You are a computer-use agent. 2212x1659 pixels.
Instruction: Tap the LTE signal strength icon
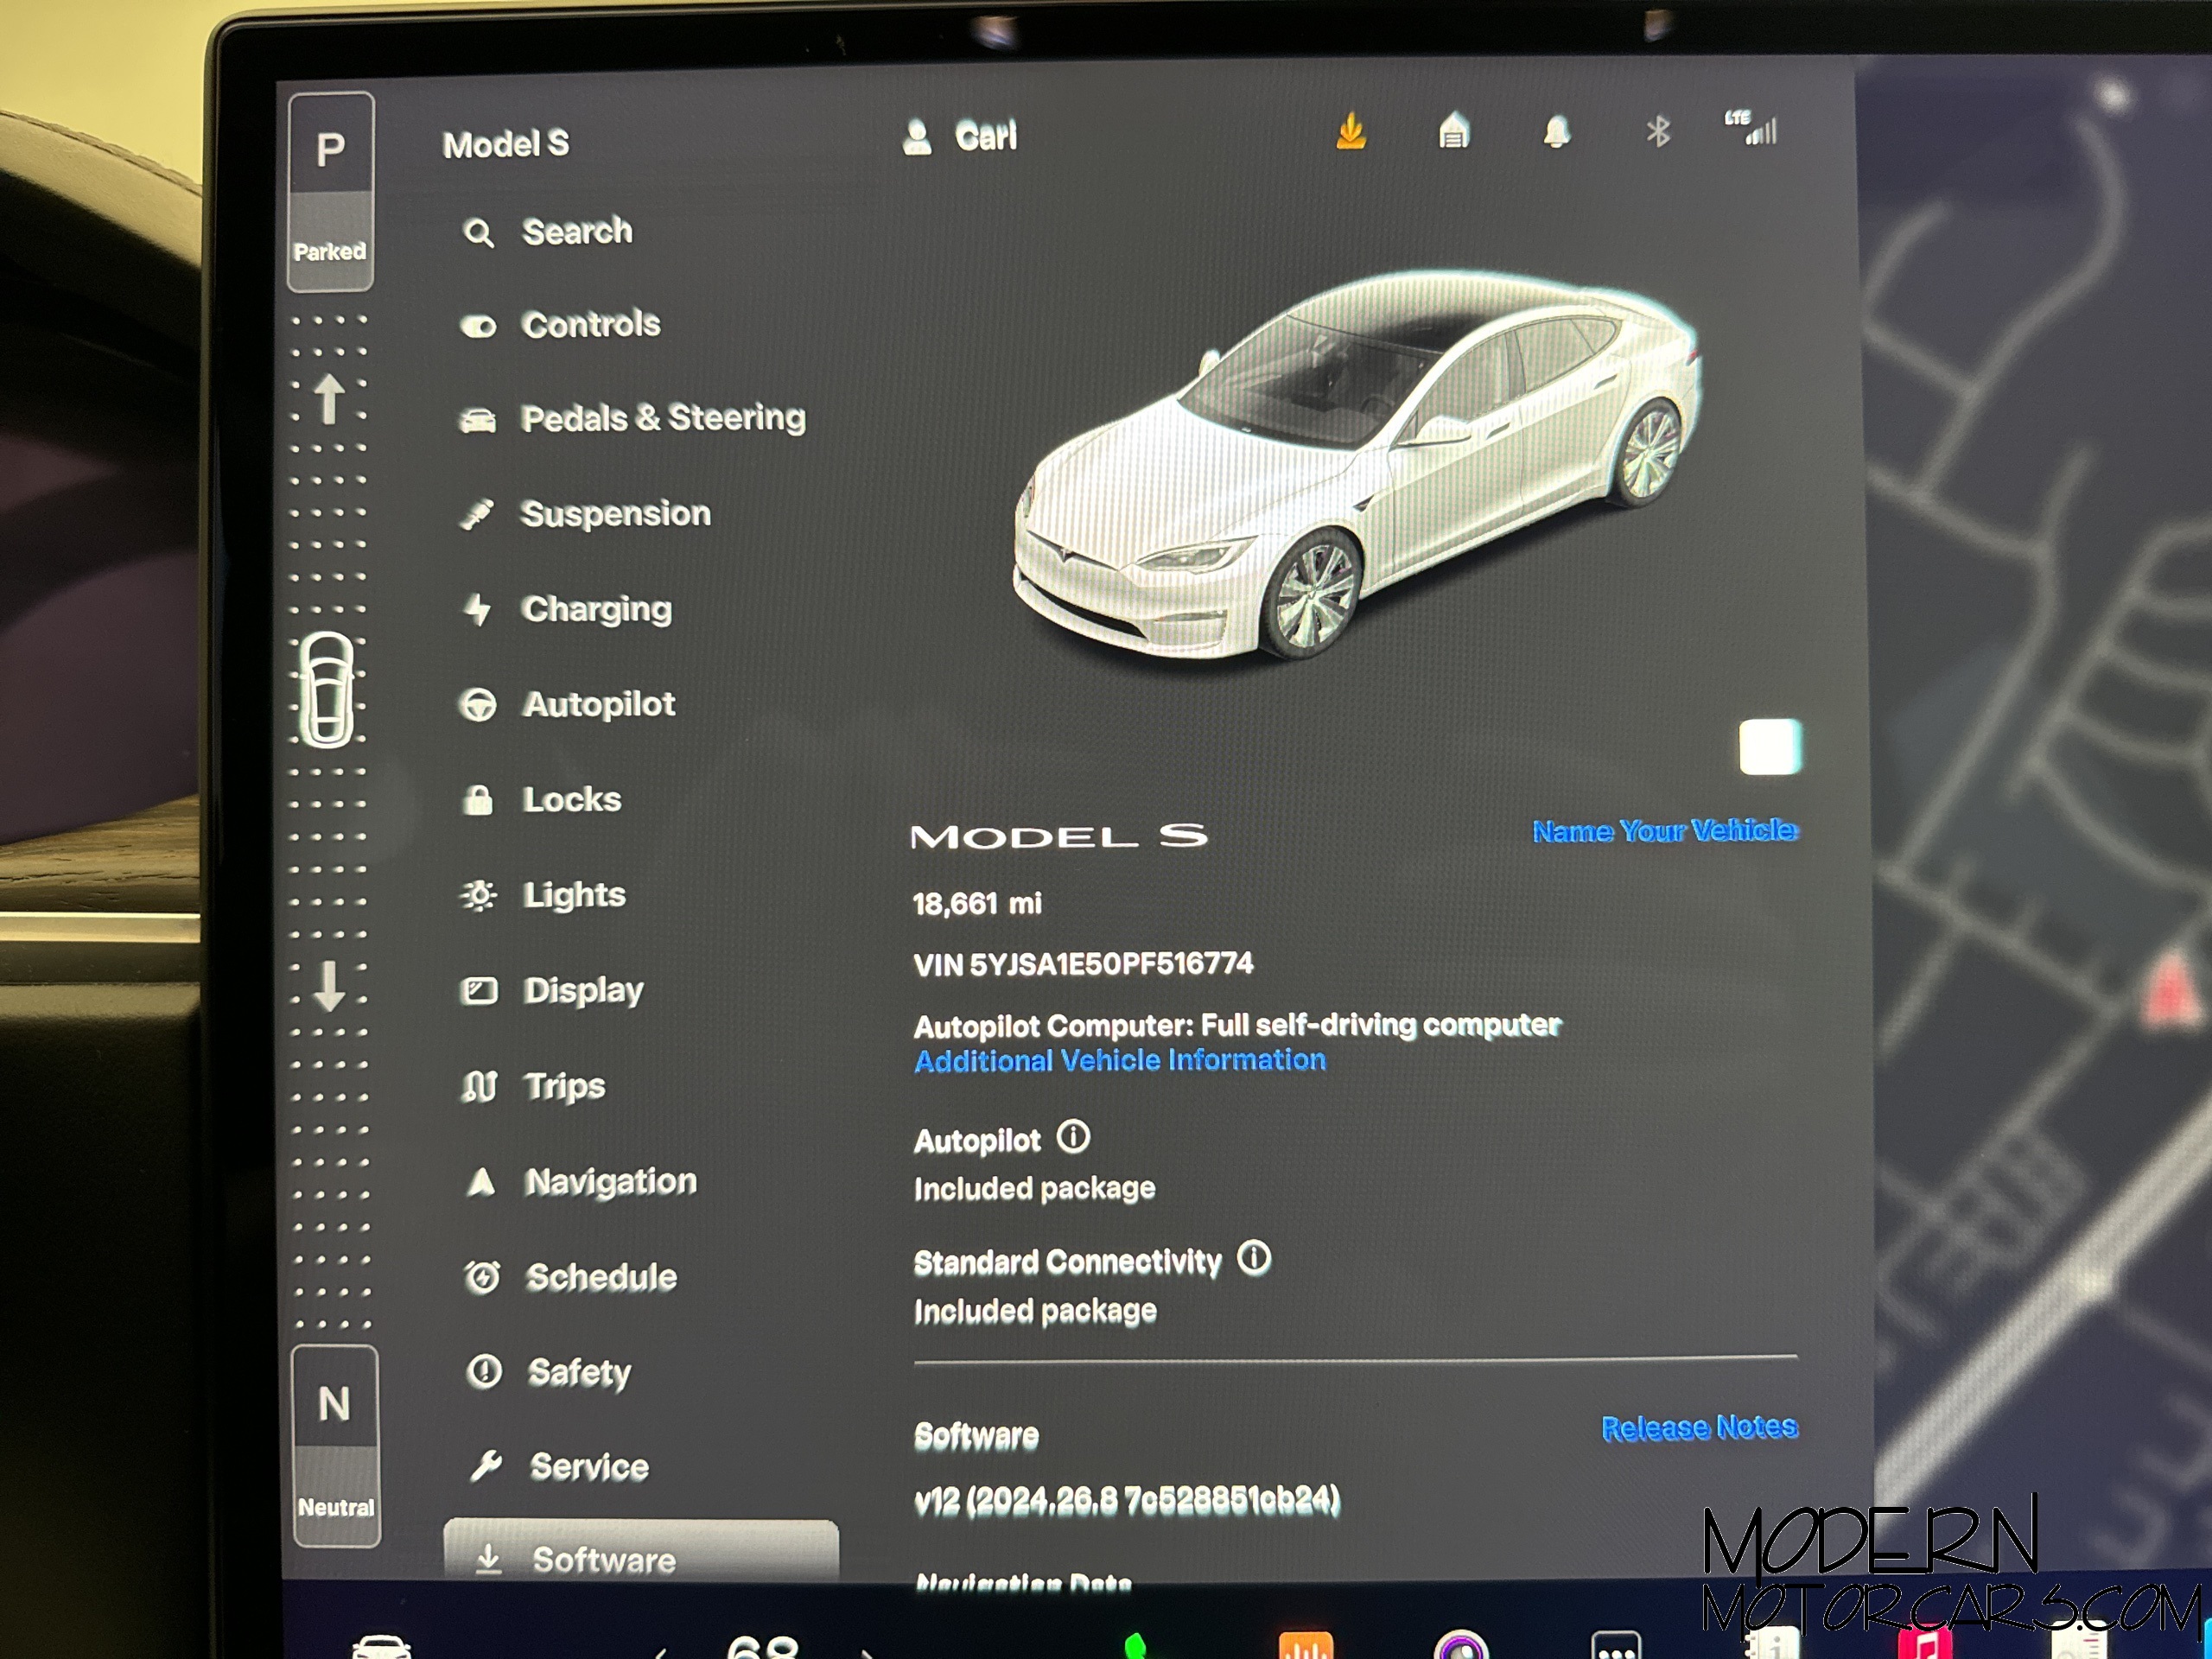click(x=1751, y=129)
